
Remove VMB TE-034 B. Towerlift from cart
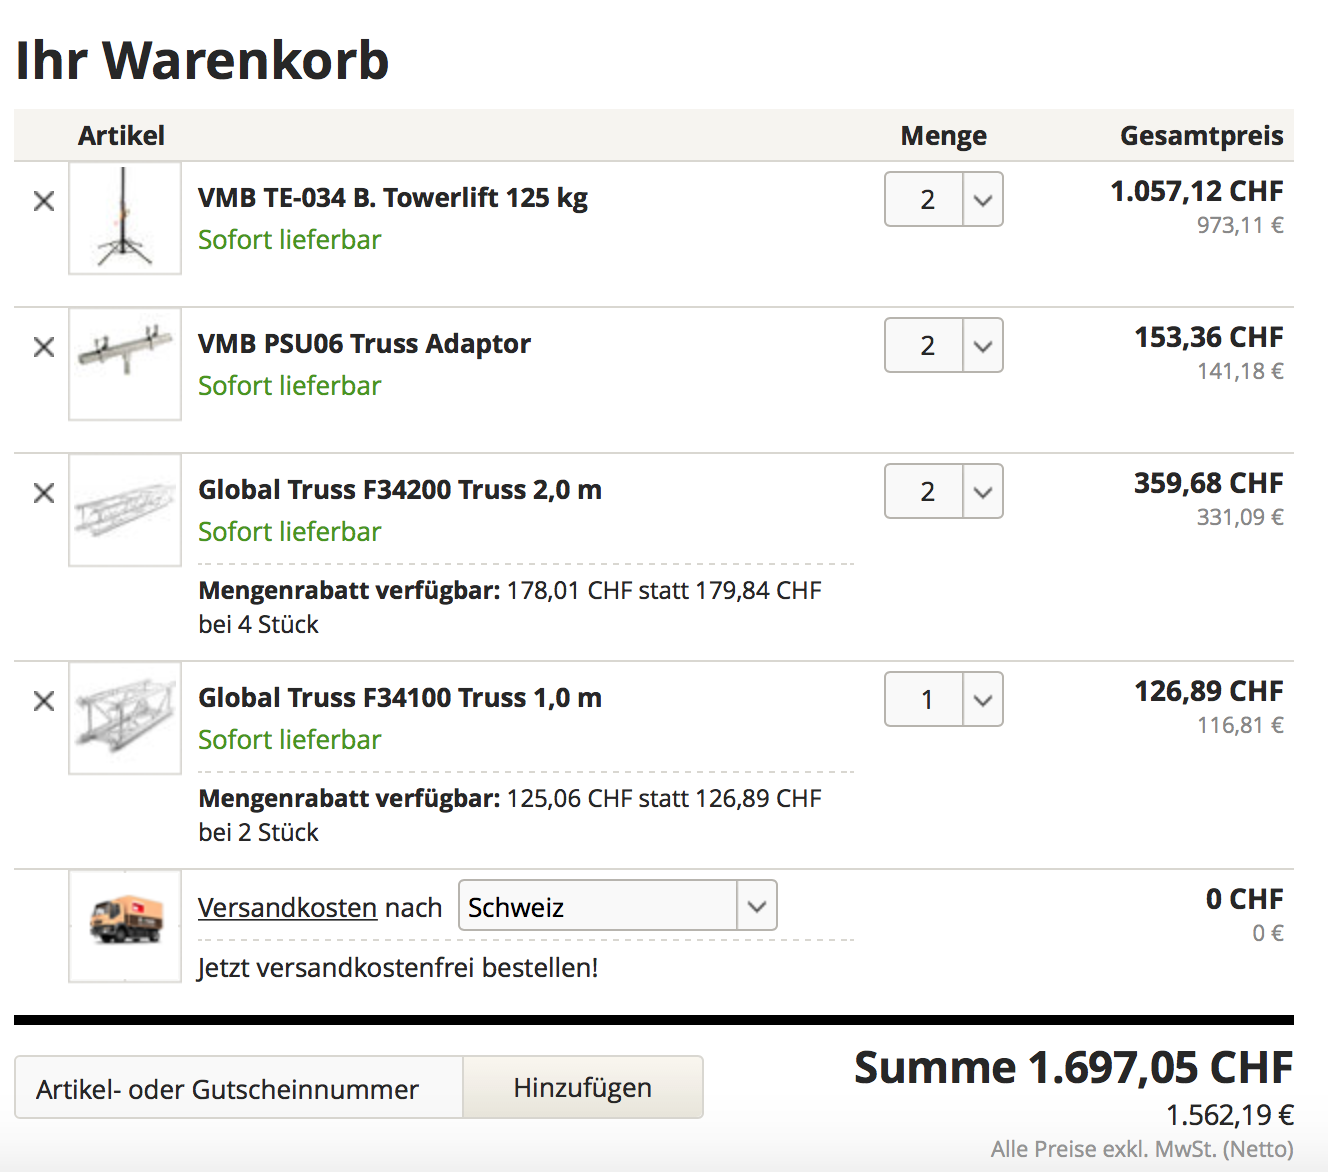pyautogui.click(x=44, y=201)
